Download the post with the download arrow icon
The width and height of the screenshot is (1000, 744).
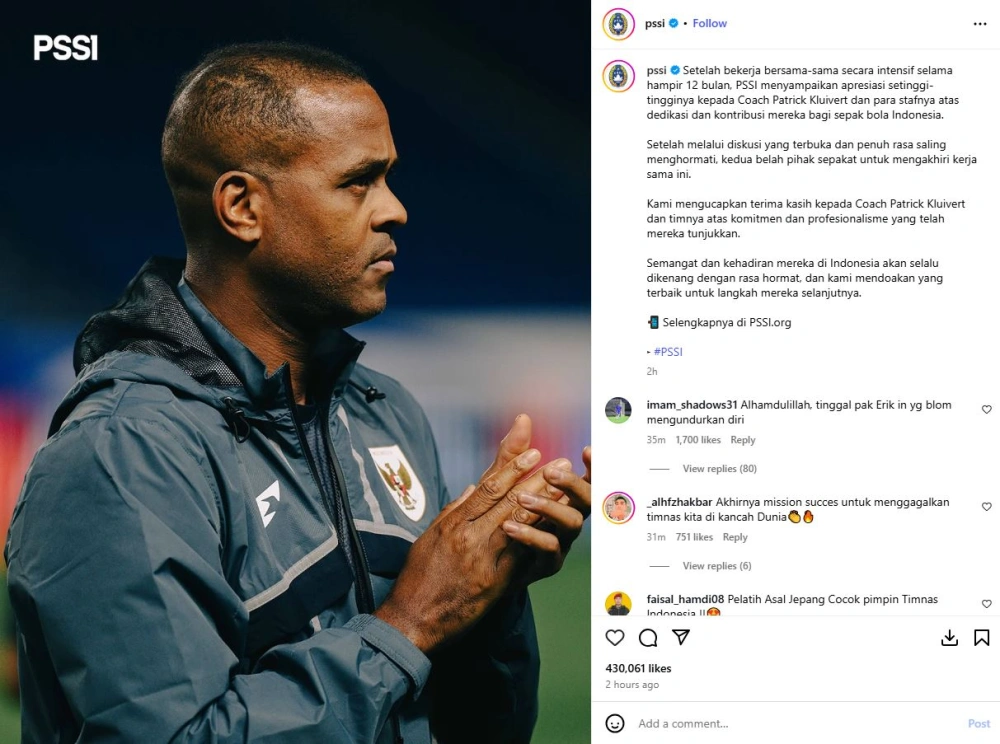tap(949, 638)
